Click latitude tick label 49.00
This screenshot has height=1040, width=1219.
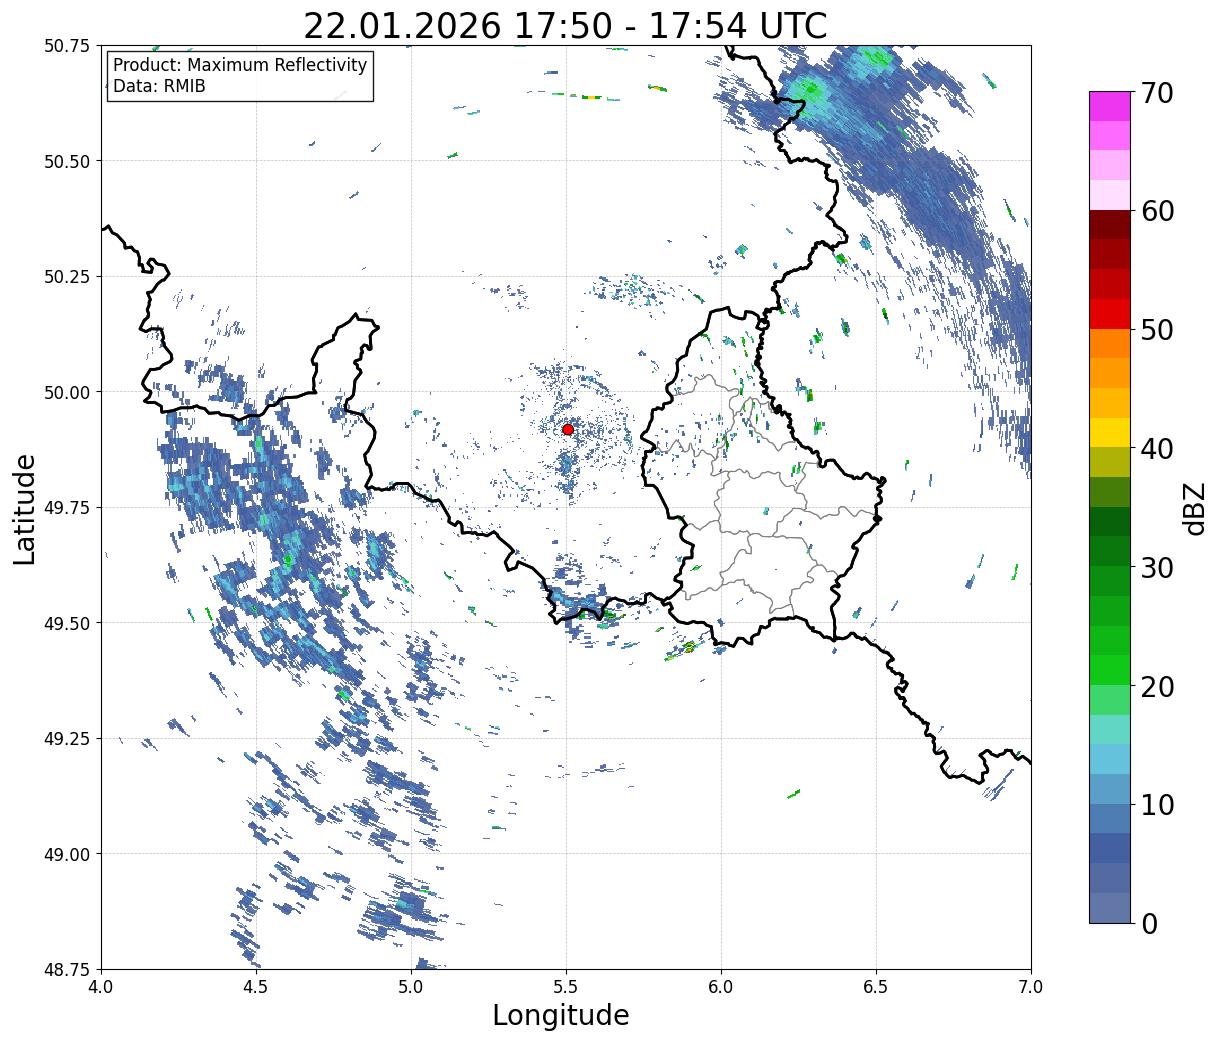tap(67, 854)
